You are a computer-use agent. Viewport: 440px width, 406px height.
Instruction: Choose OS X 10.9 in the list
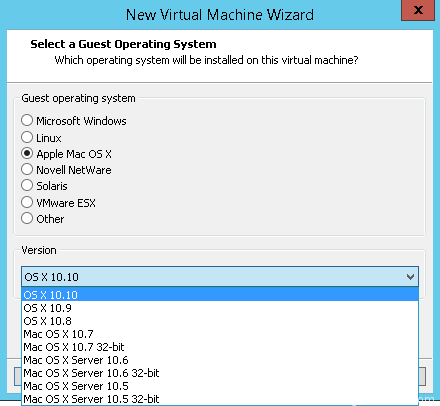[x=220, y=308]
